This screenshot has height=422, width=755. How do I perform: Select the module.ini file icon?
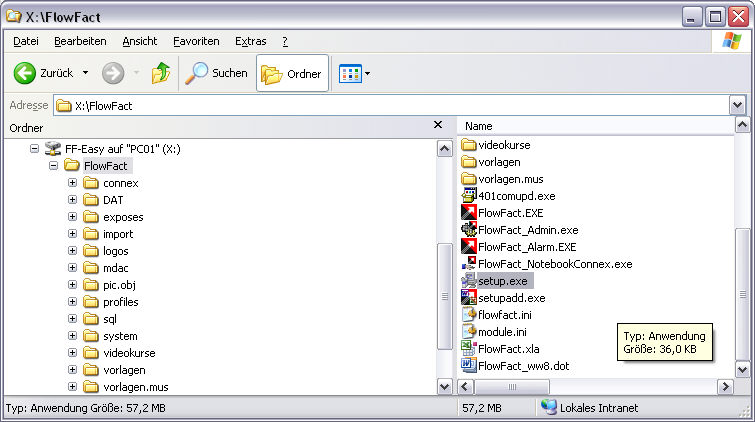click(x=469, y=331)
